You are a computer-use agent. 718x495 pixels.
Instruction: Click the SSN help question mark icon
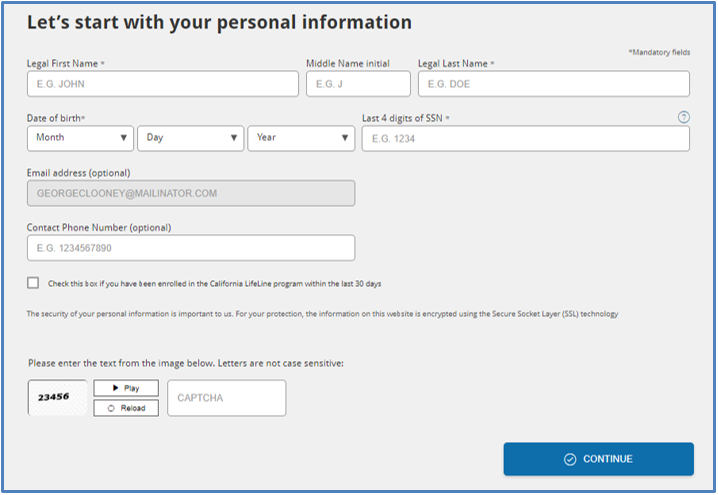(x=683, y=117)
